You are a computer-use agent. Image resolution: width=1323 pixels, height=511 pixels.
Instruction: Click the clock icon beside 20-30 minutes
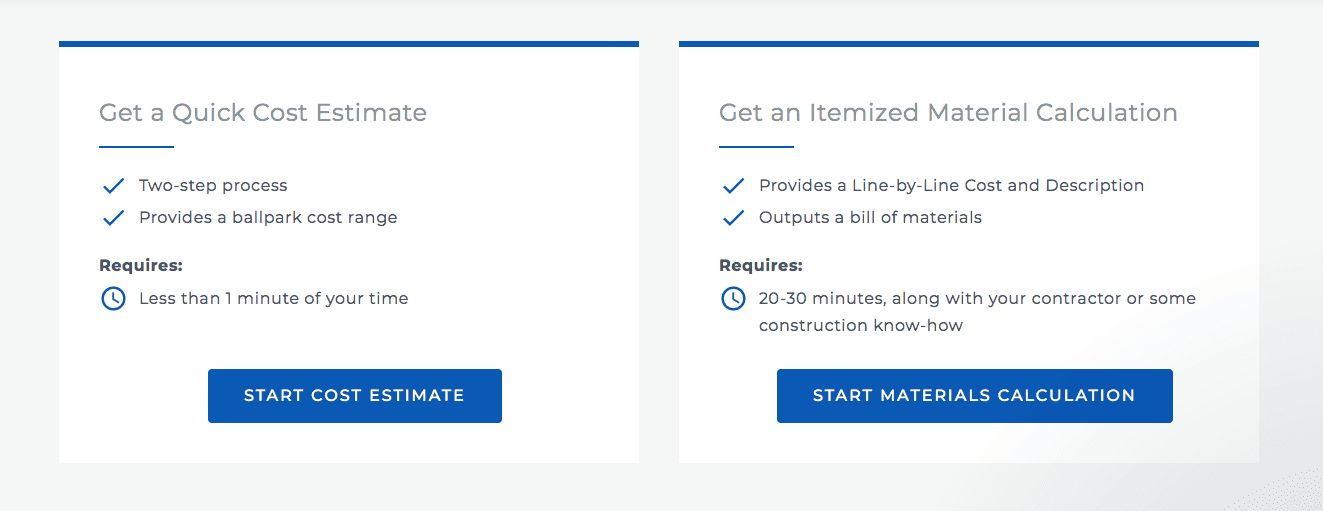coord(733,298)
